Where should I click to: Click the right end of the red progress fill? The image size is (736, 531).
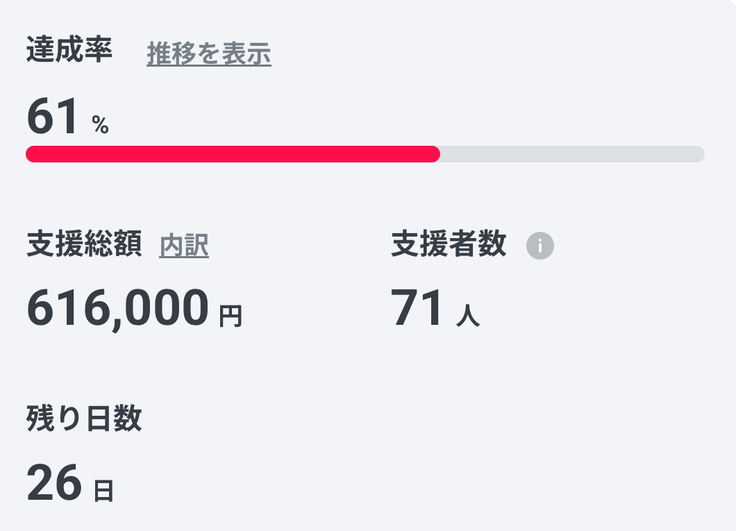[x=435, y=154]
